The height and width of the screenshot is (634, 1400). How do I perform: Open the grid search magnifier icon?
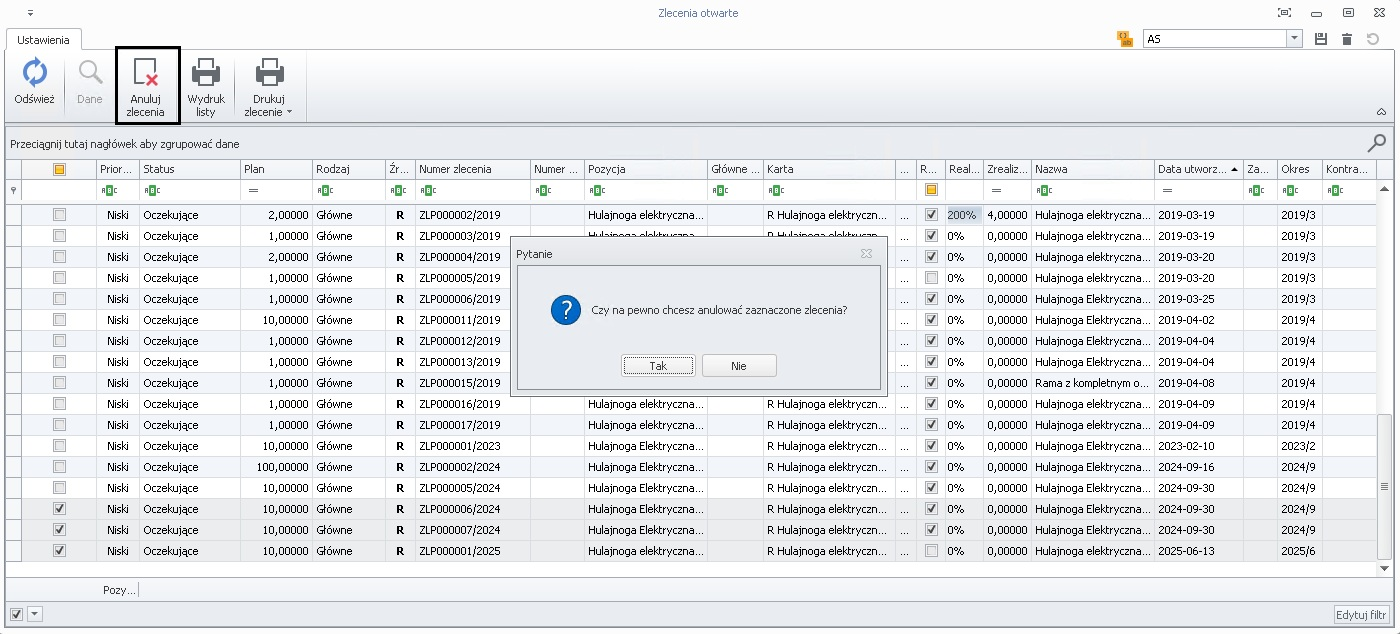click(1377, 143)
